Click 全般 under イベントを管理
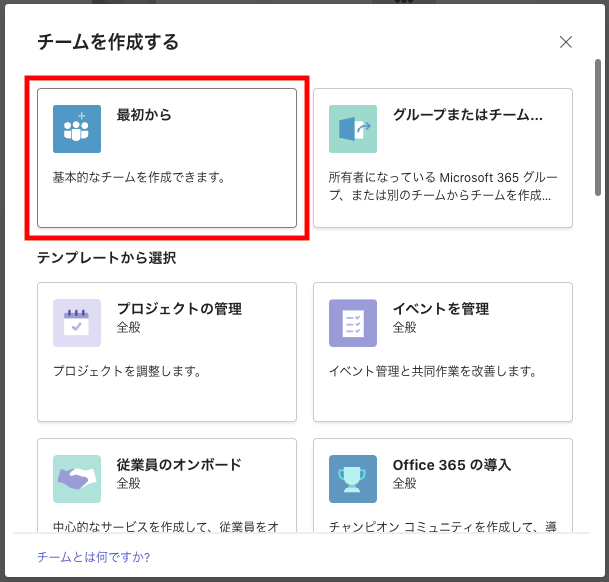 pos(404,327)
